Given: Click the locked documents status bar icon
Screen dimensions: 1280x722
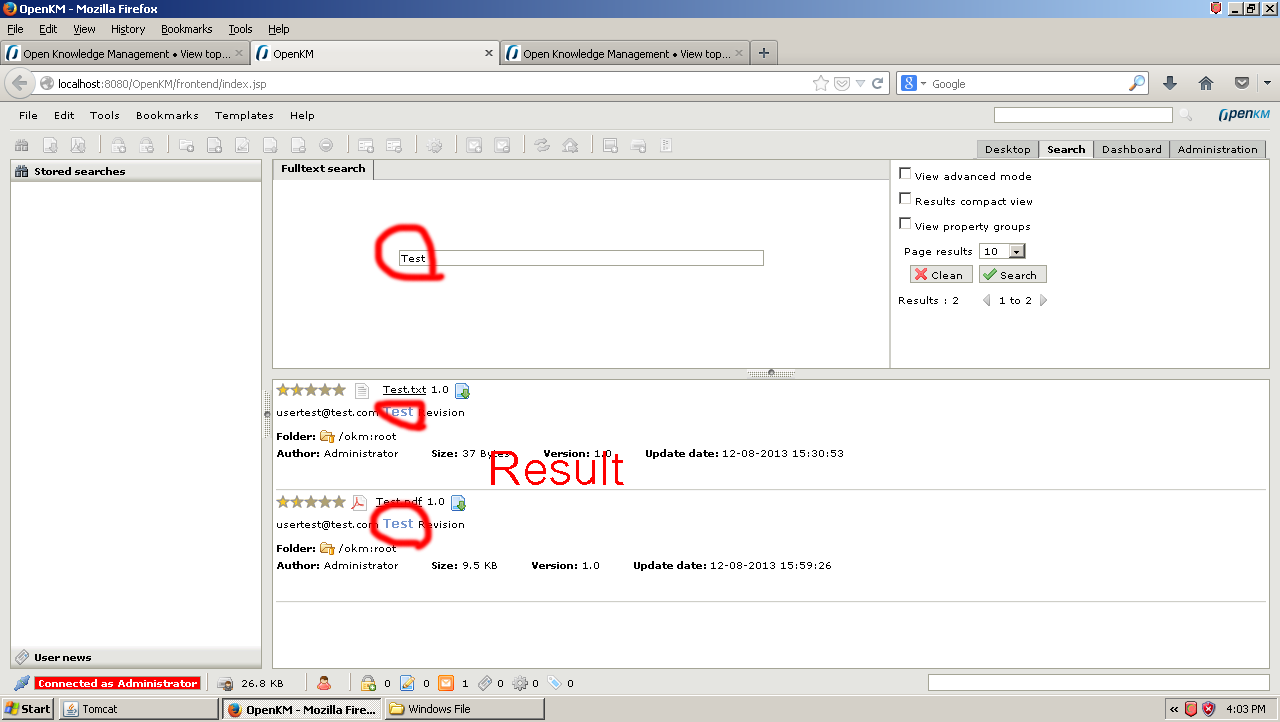Looking at the screenshot, I should 368,684.
